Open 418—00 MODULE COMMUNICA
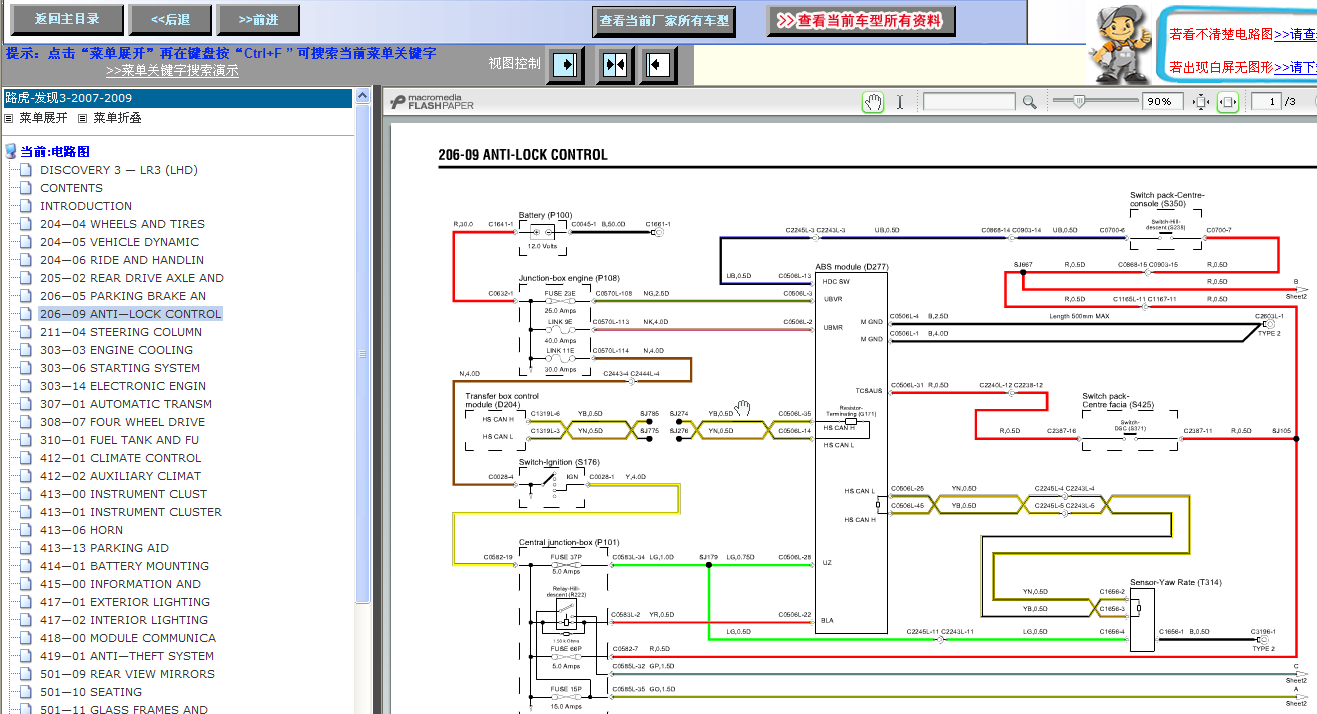The width and height of the screenshot is (1317, 714). pos(128,638)
